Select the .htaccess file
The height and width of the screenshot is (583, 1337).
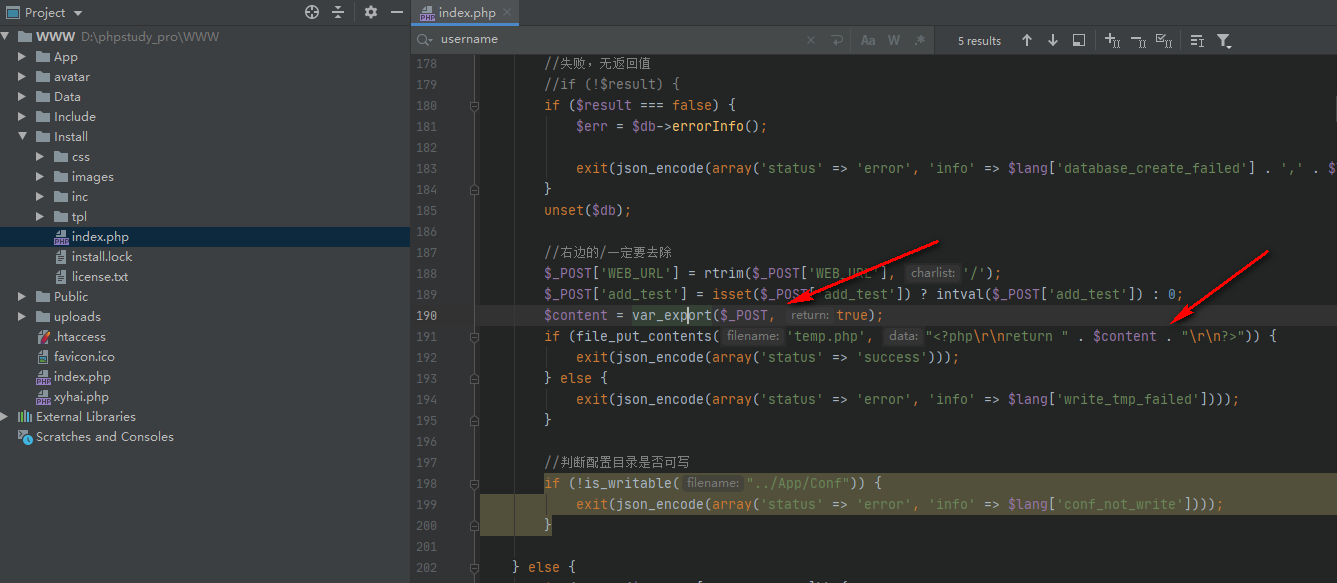80,337
